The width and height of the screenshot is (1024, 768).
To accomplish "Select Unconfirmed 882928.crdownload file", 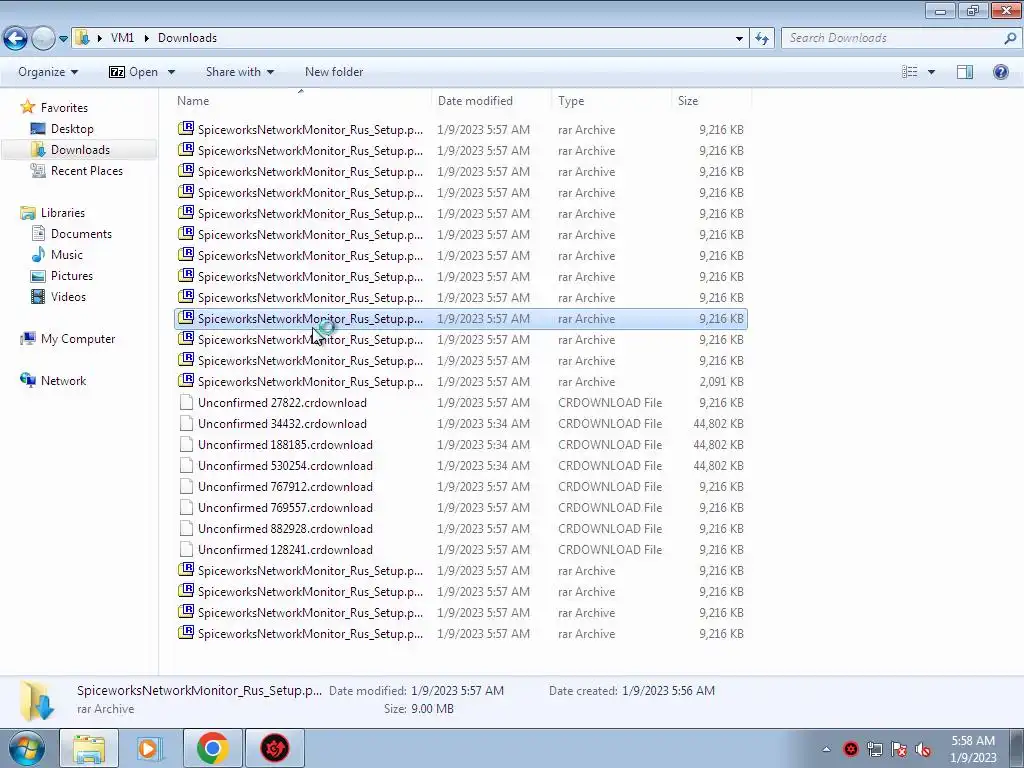I will tap(461, 528).
